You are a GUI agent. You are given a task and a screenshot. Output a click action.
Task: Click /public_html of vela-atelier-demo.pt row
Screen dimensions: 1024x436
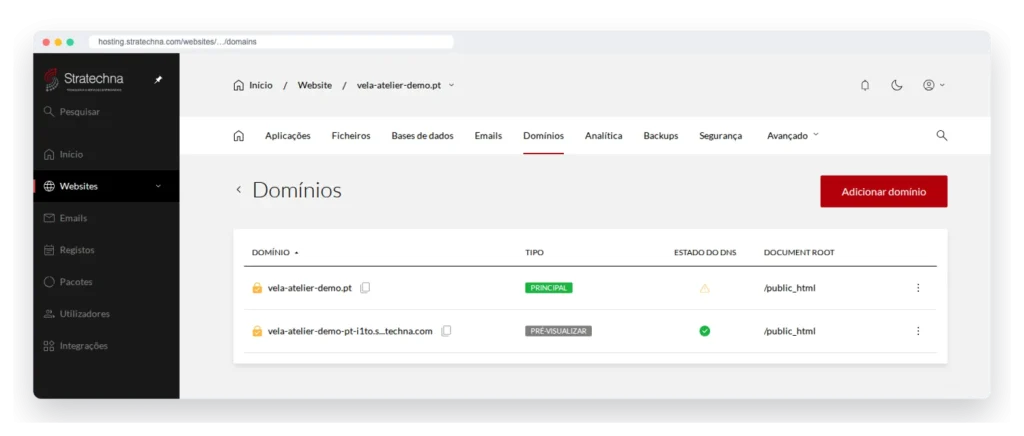790,288
